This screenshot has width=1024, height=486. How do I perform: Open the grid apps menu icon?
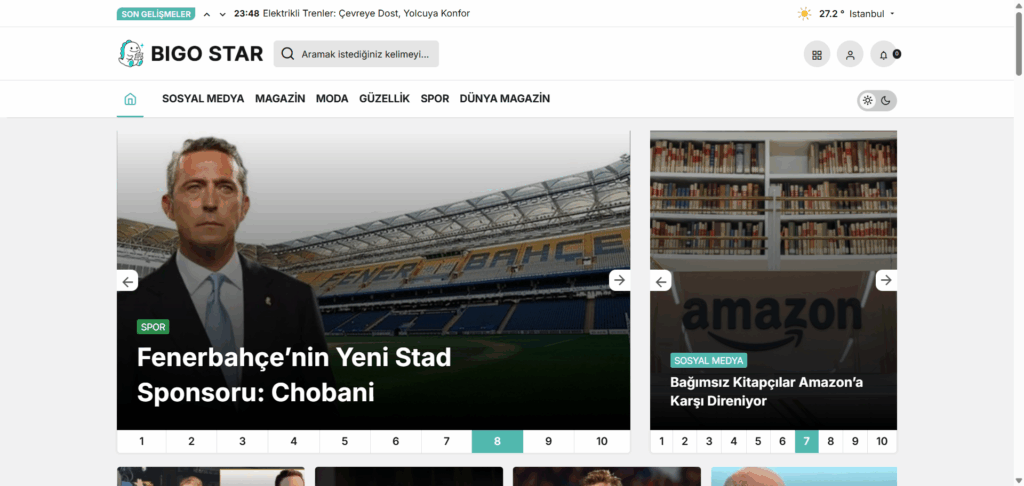817,55
